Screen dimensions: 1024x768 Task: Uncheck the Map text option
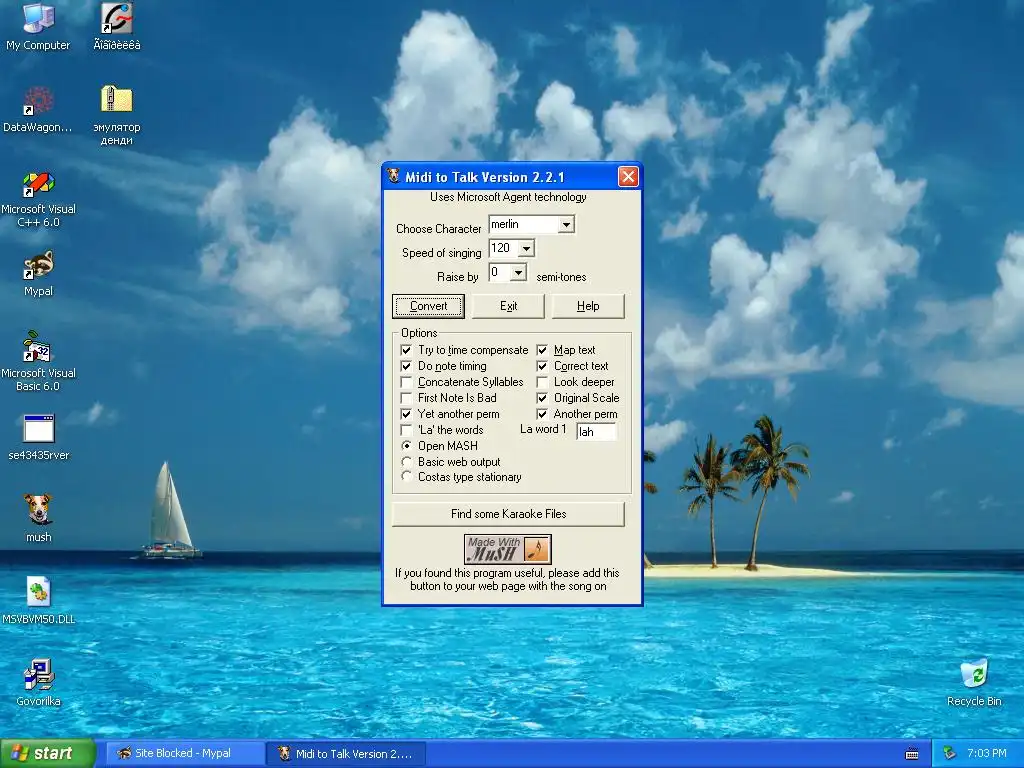[542, 350]
